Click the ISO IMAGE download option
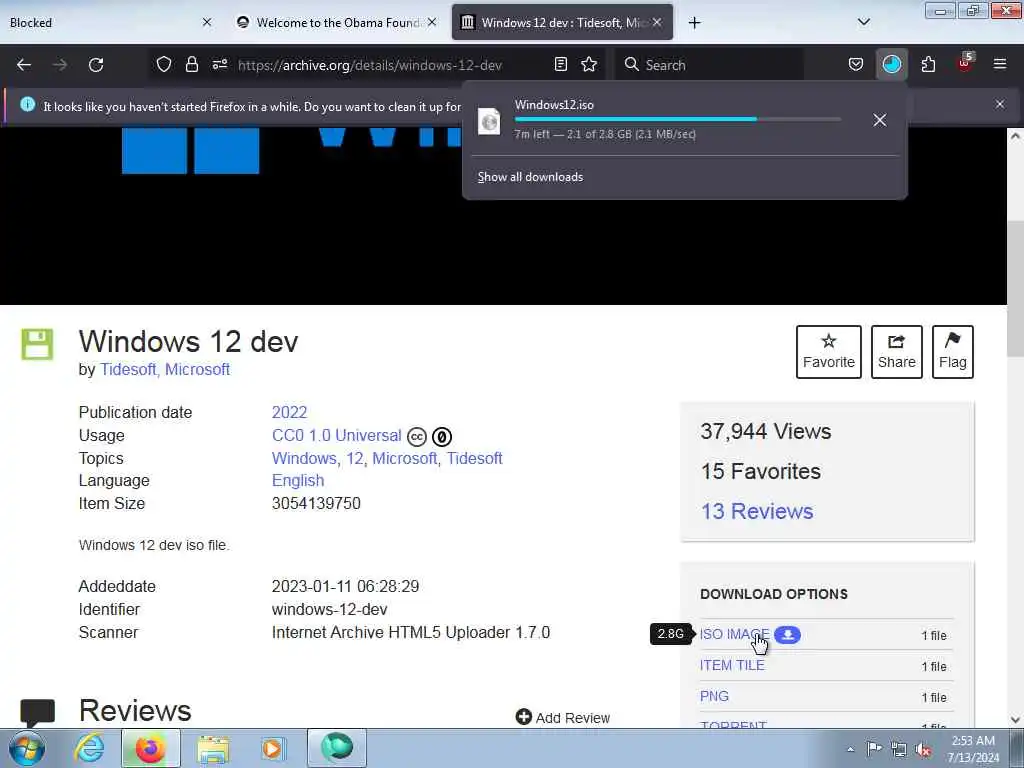This screenshot has height=768, width=1024. [x=734, y=634]
